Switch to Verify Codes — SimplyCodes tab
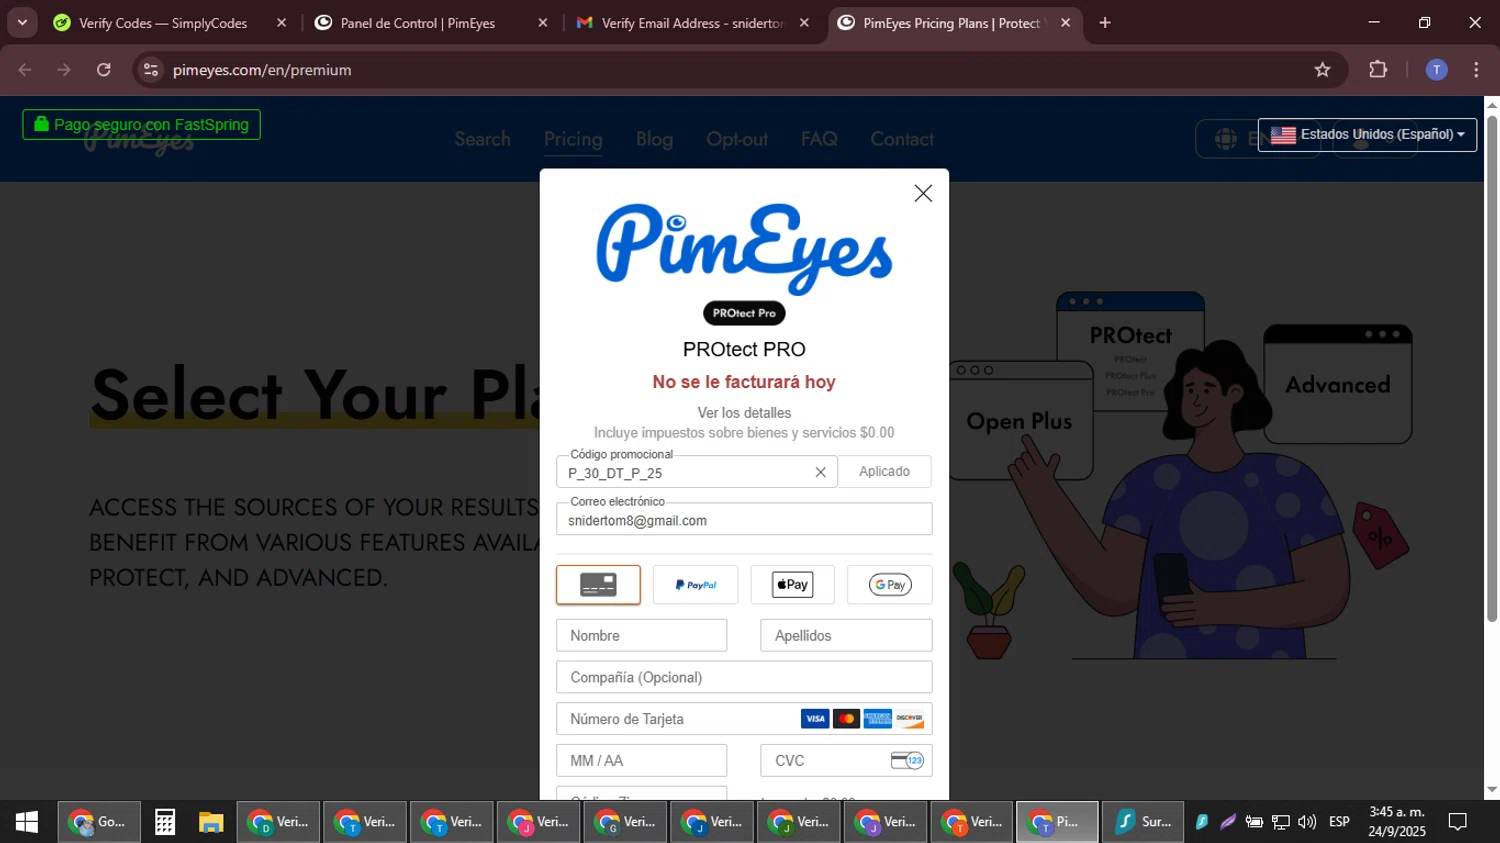The width and height of the screenshot is (1500, 843). [x=162, y=23]
